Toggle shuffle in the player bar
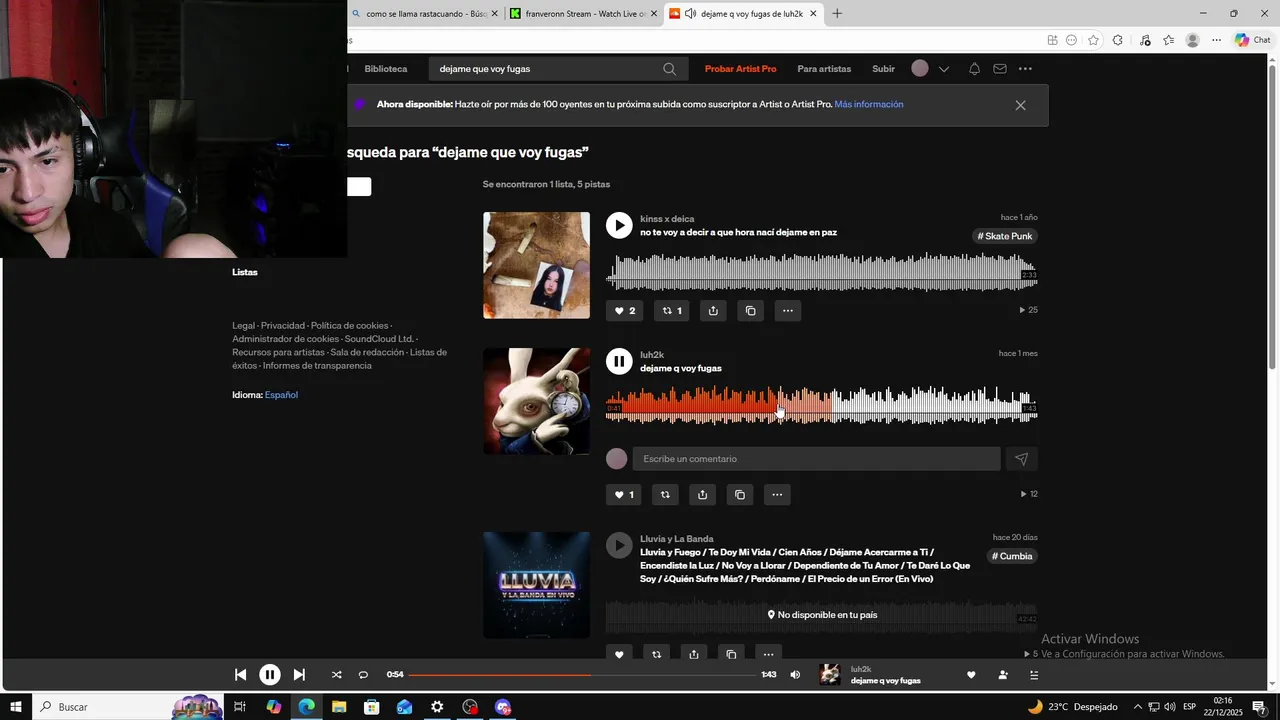This screenshot has height=720, width=1280. [336, 675]
